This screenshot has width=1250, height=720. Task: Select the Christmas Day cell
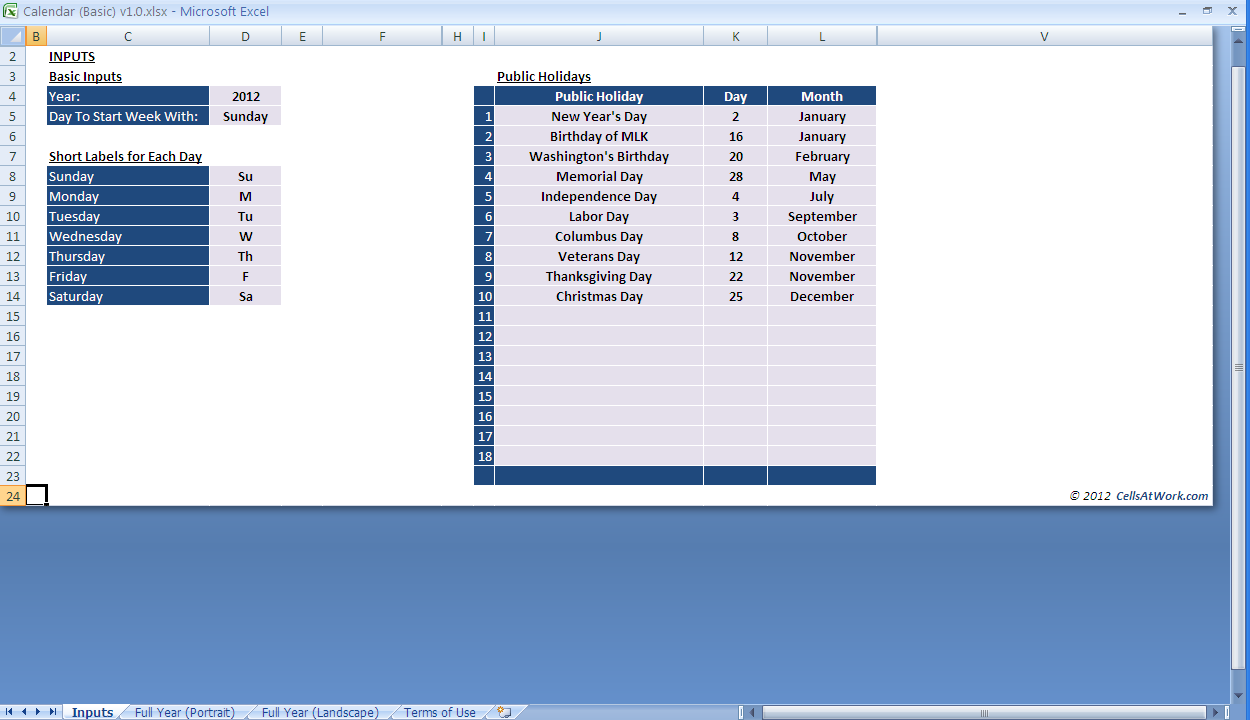[599, 296]
